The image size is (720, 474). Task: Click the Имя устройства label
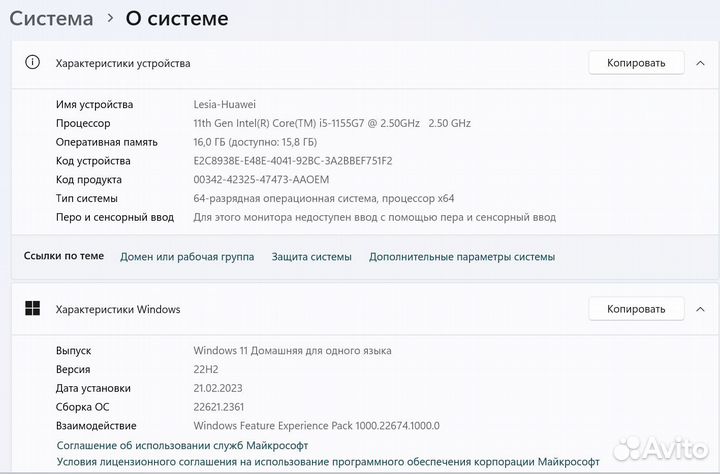pyautogui.click(x=95, y=104)
